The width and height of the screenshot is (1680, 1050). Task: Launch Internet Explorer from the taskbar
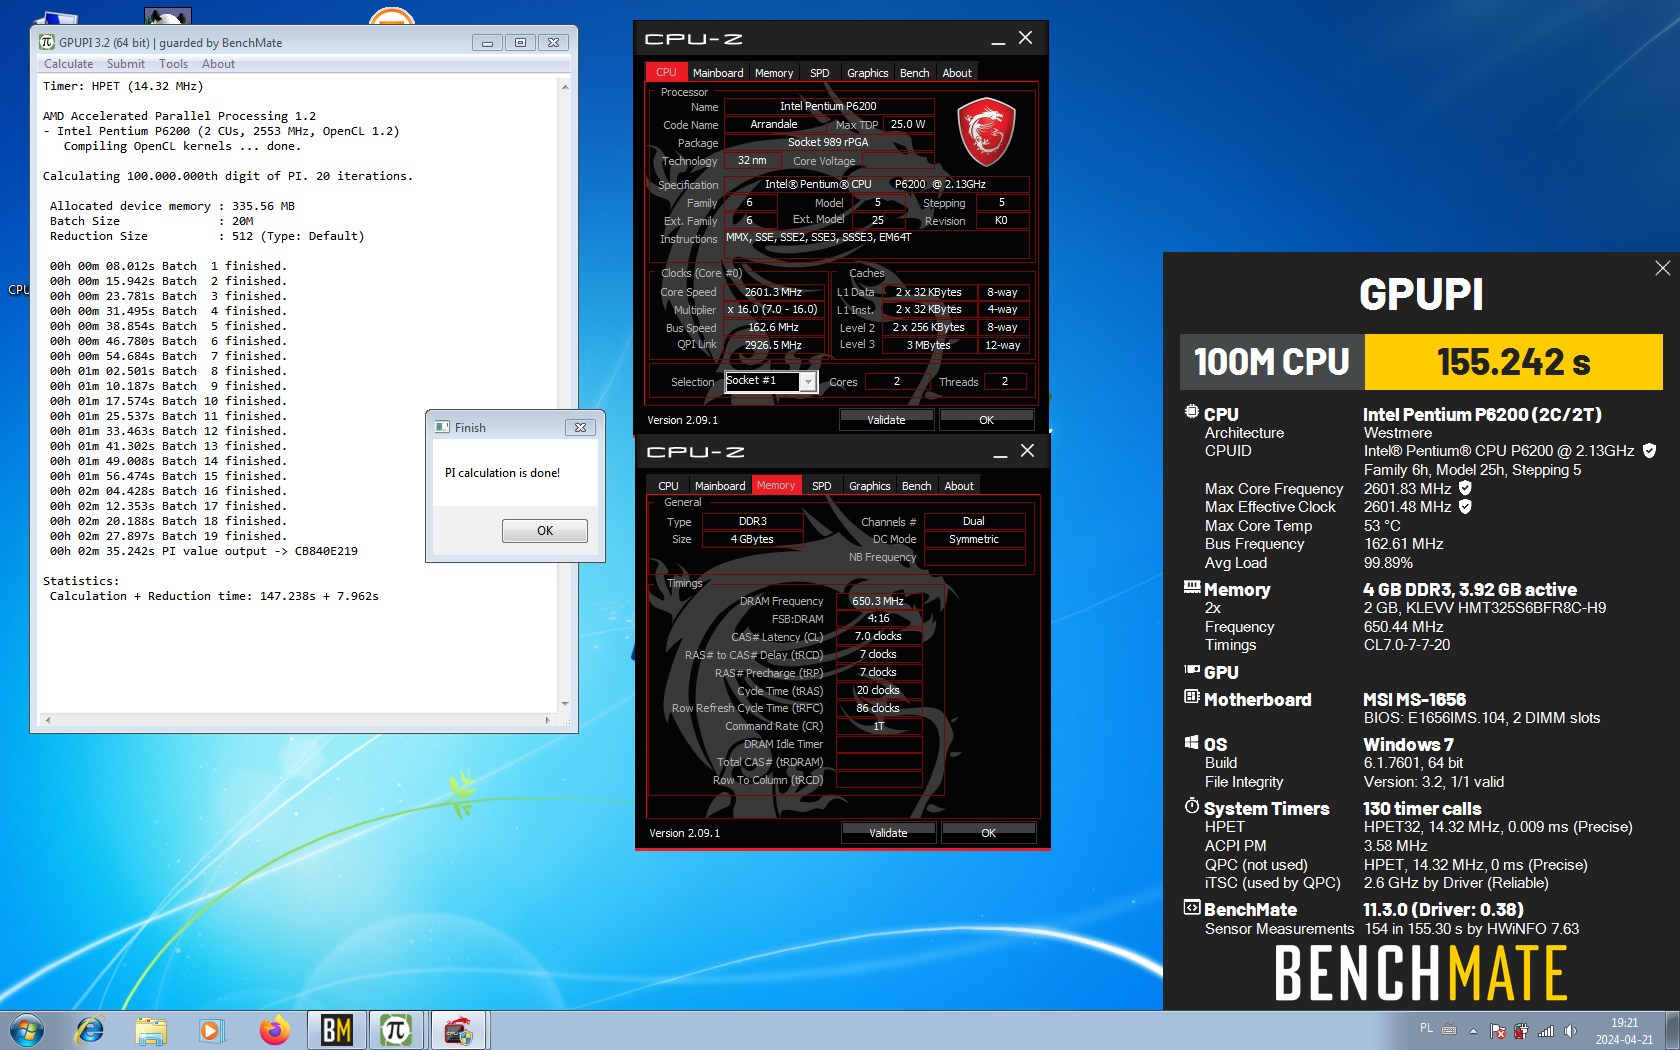[90, 1030]
